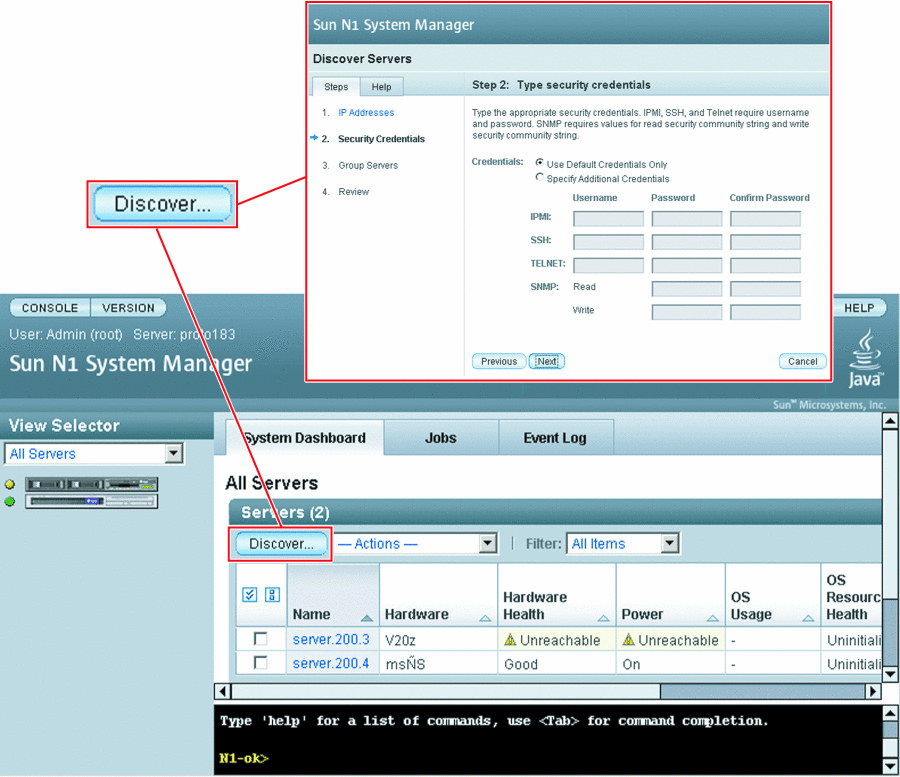Open the Filter All Items dropdown
This screenshot has height=777, width=900.
623,543
